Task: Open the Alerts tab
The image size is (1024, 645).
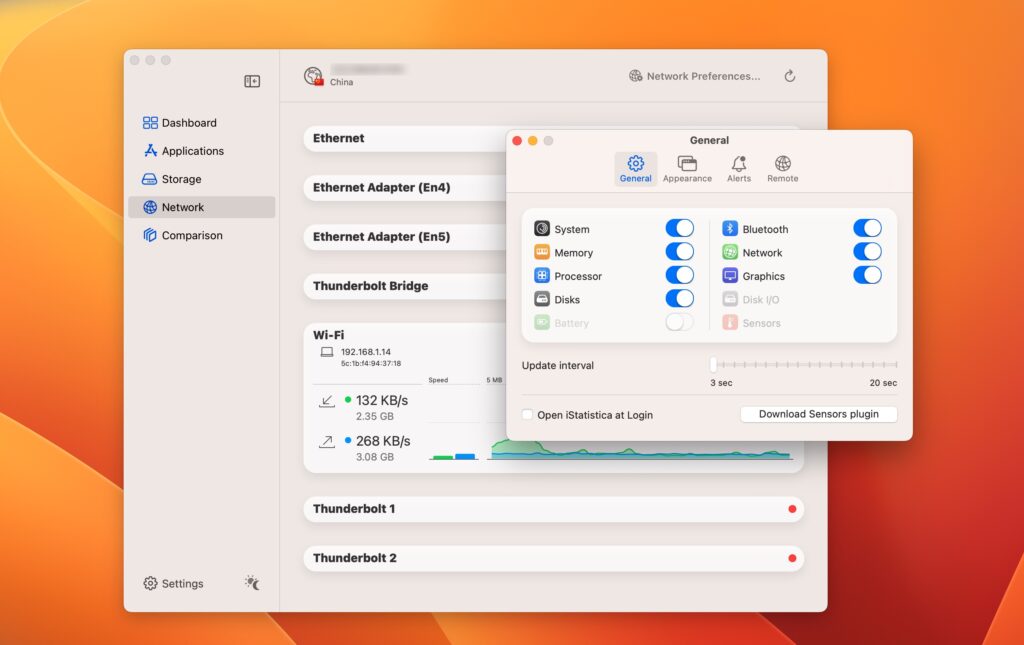Action: 739,168
